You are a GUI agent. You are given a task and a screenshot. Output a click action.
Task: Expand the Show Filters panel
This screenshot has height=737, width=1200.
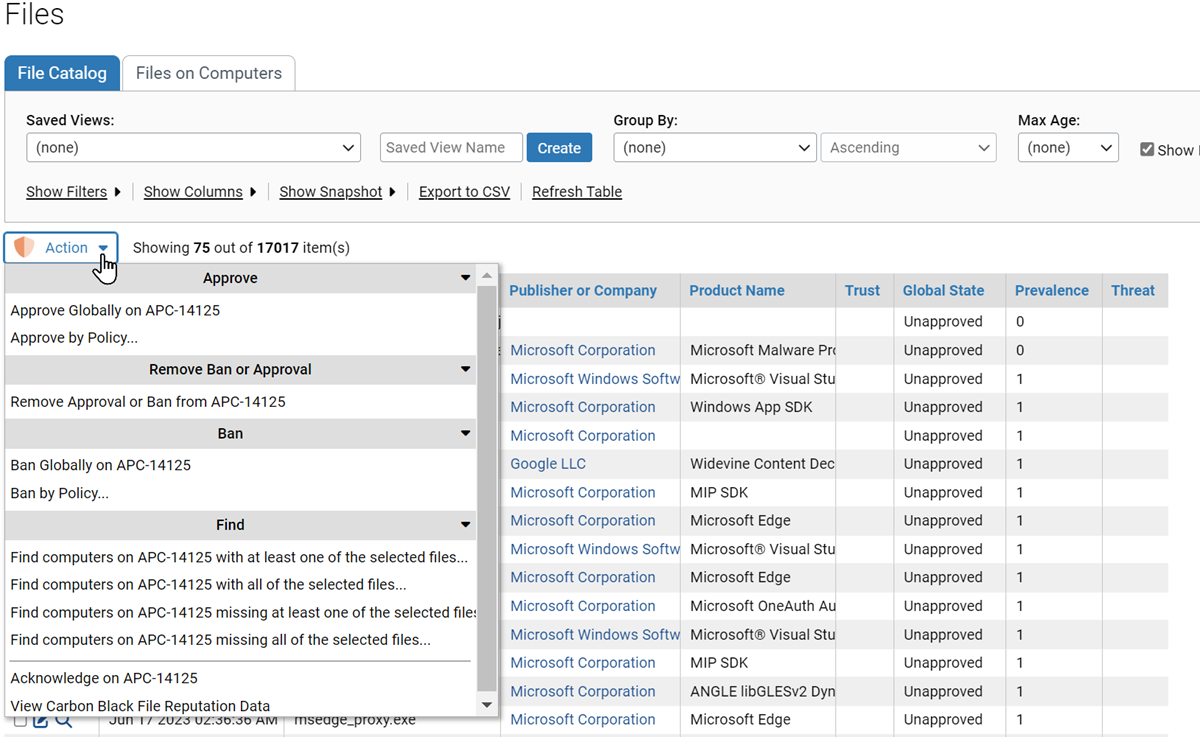point(68,191)
